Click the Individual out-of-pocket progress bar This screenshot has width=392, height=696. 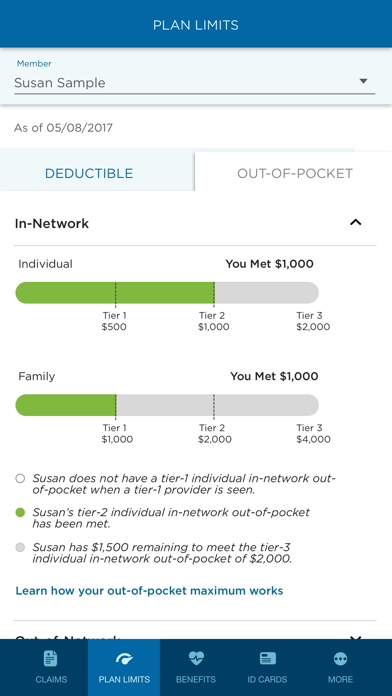pos(167,293)
